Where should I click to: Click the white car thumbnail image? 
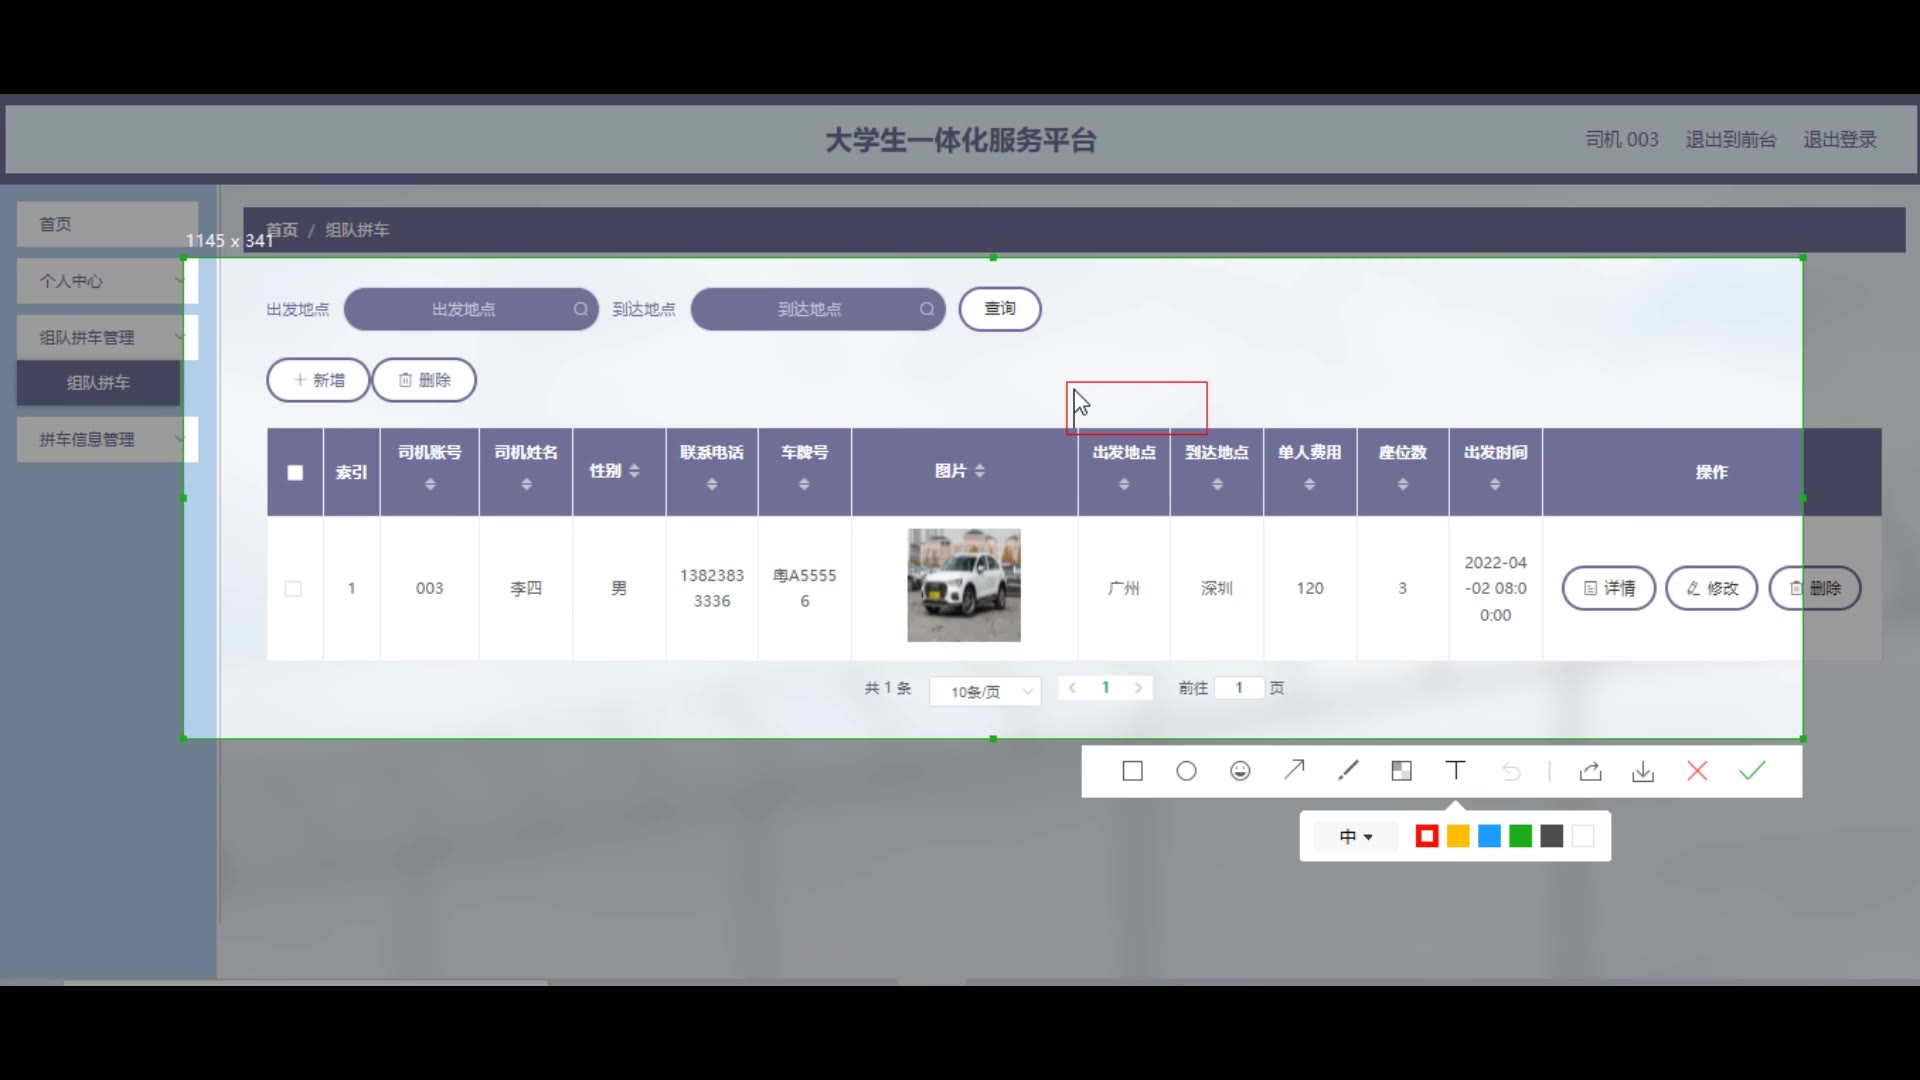point(964,585)
